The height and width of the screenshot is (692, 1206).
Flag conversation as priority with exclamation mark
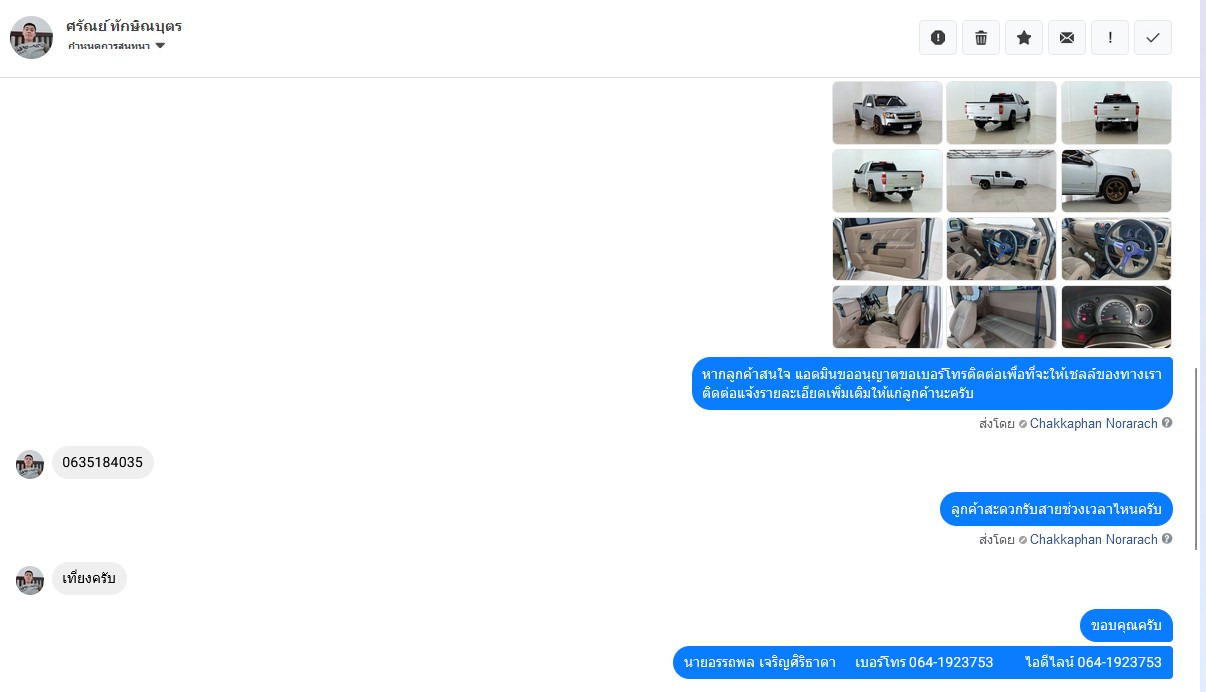tap(1109, 37)
